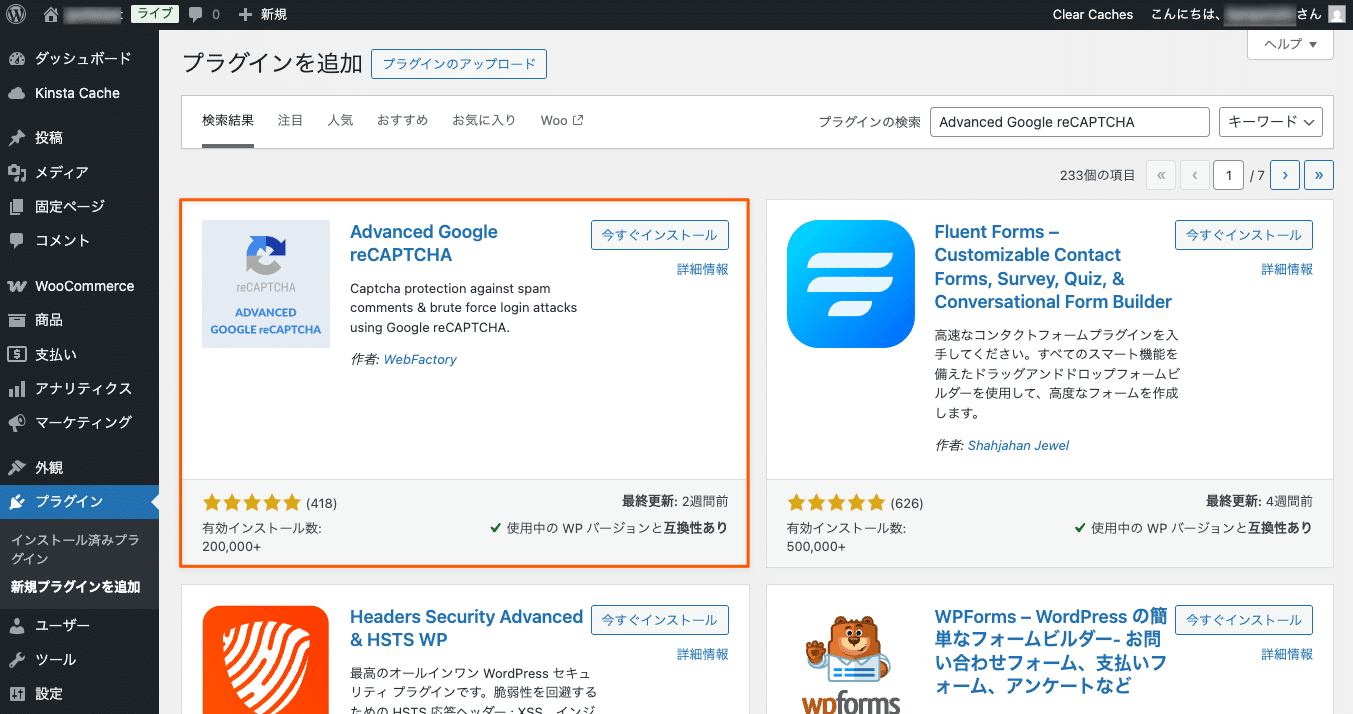Screen dimensions: 1353x714
Task: Install Advanced Google reCAPTCHA plugin
Action: tap(659, 235)
